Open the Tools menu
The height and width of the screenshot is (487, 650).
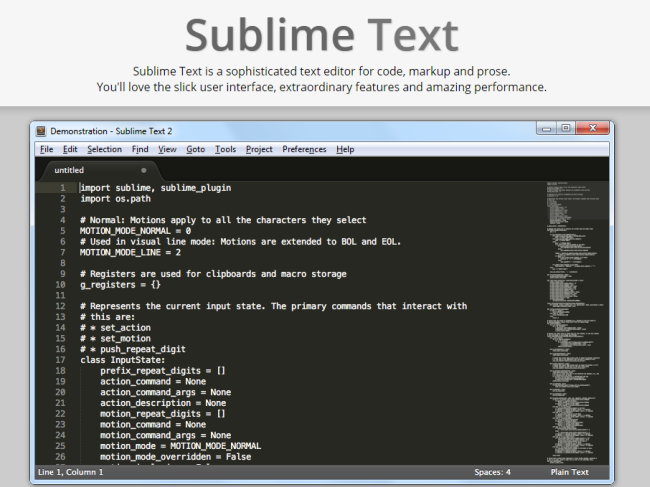coord(226,149)
